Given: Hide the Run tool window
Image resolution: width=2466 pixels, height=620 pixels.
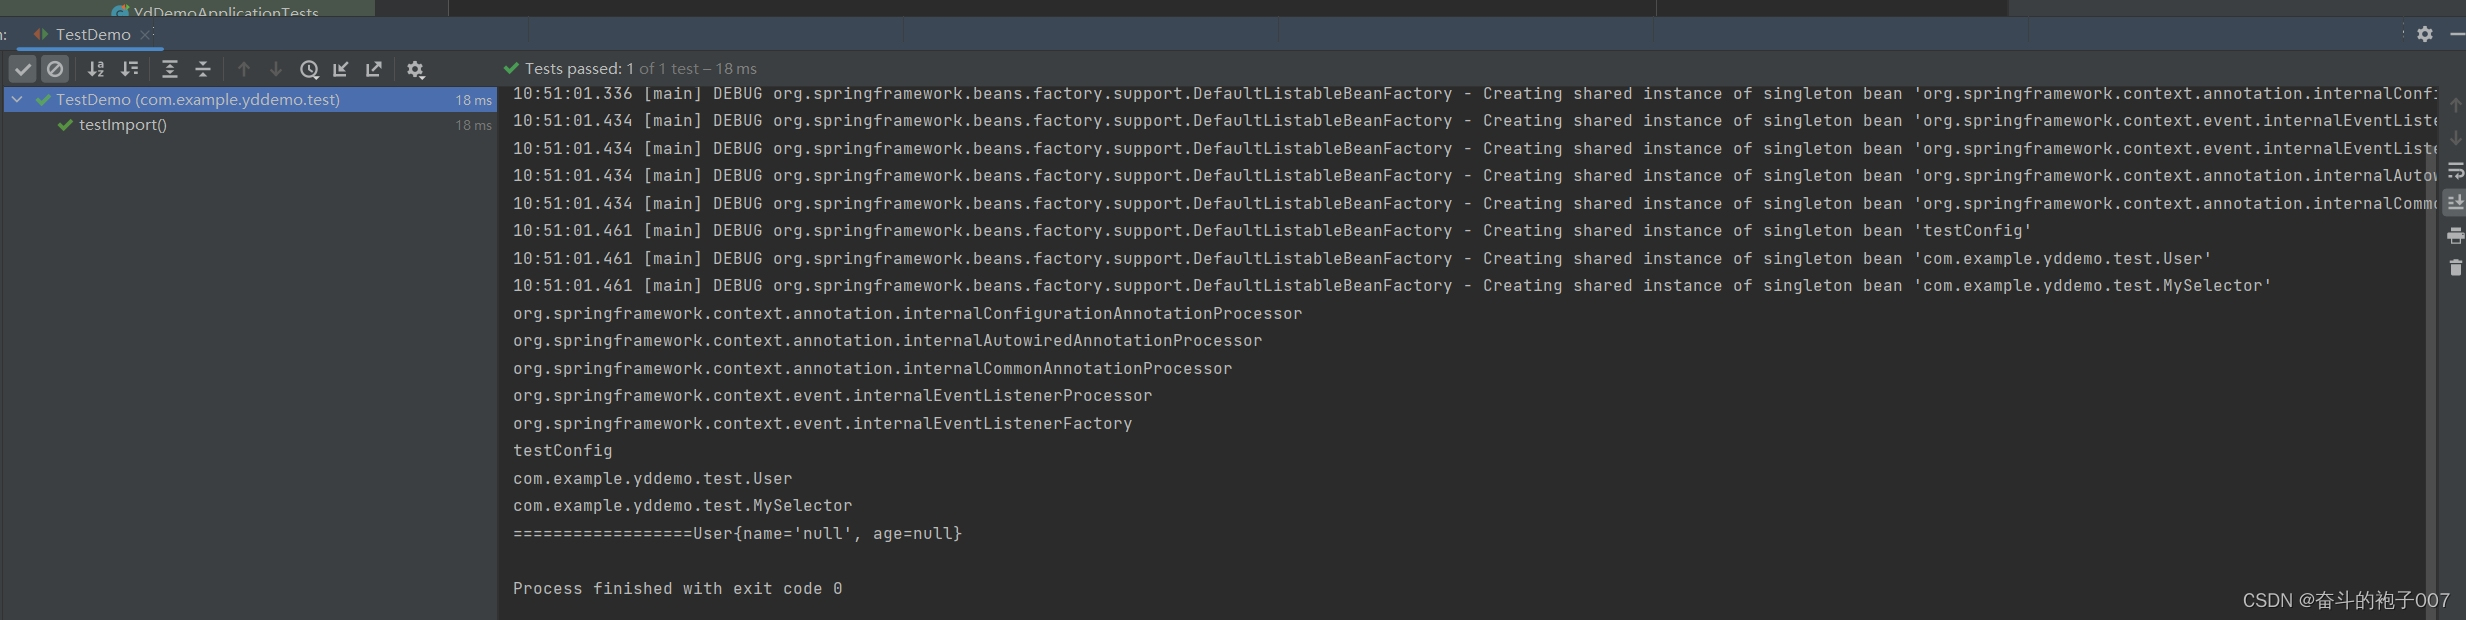Looking at the screenshot, I should point(2457,34).
